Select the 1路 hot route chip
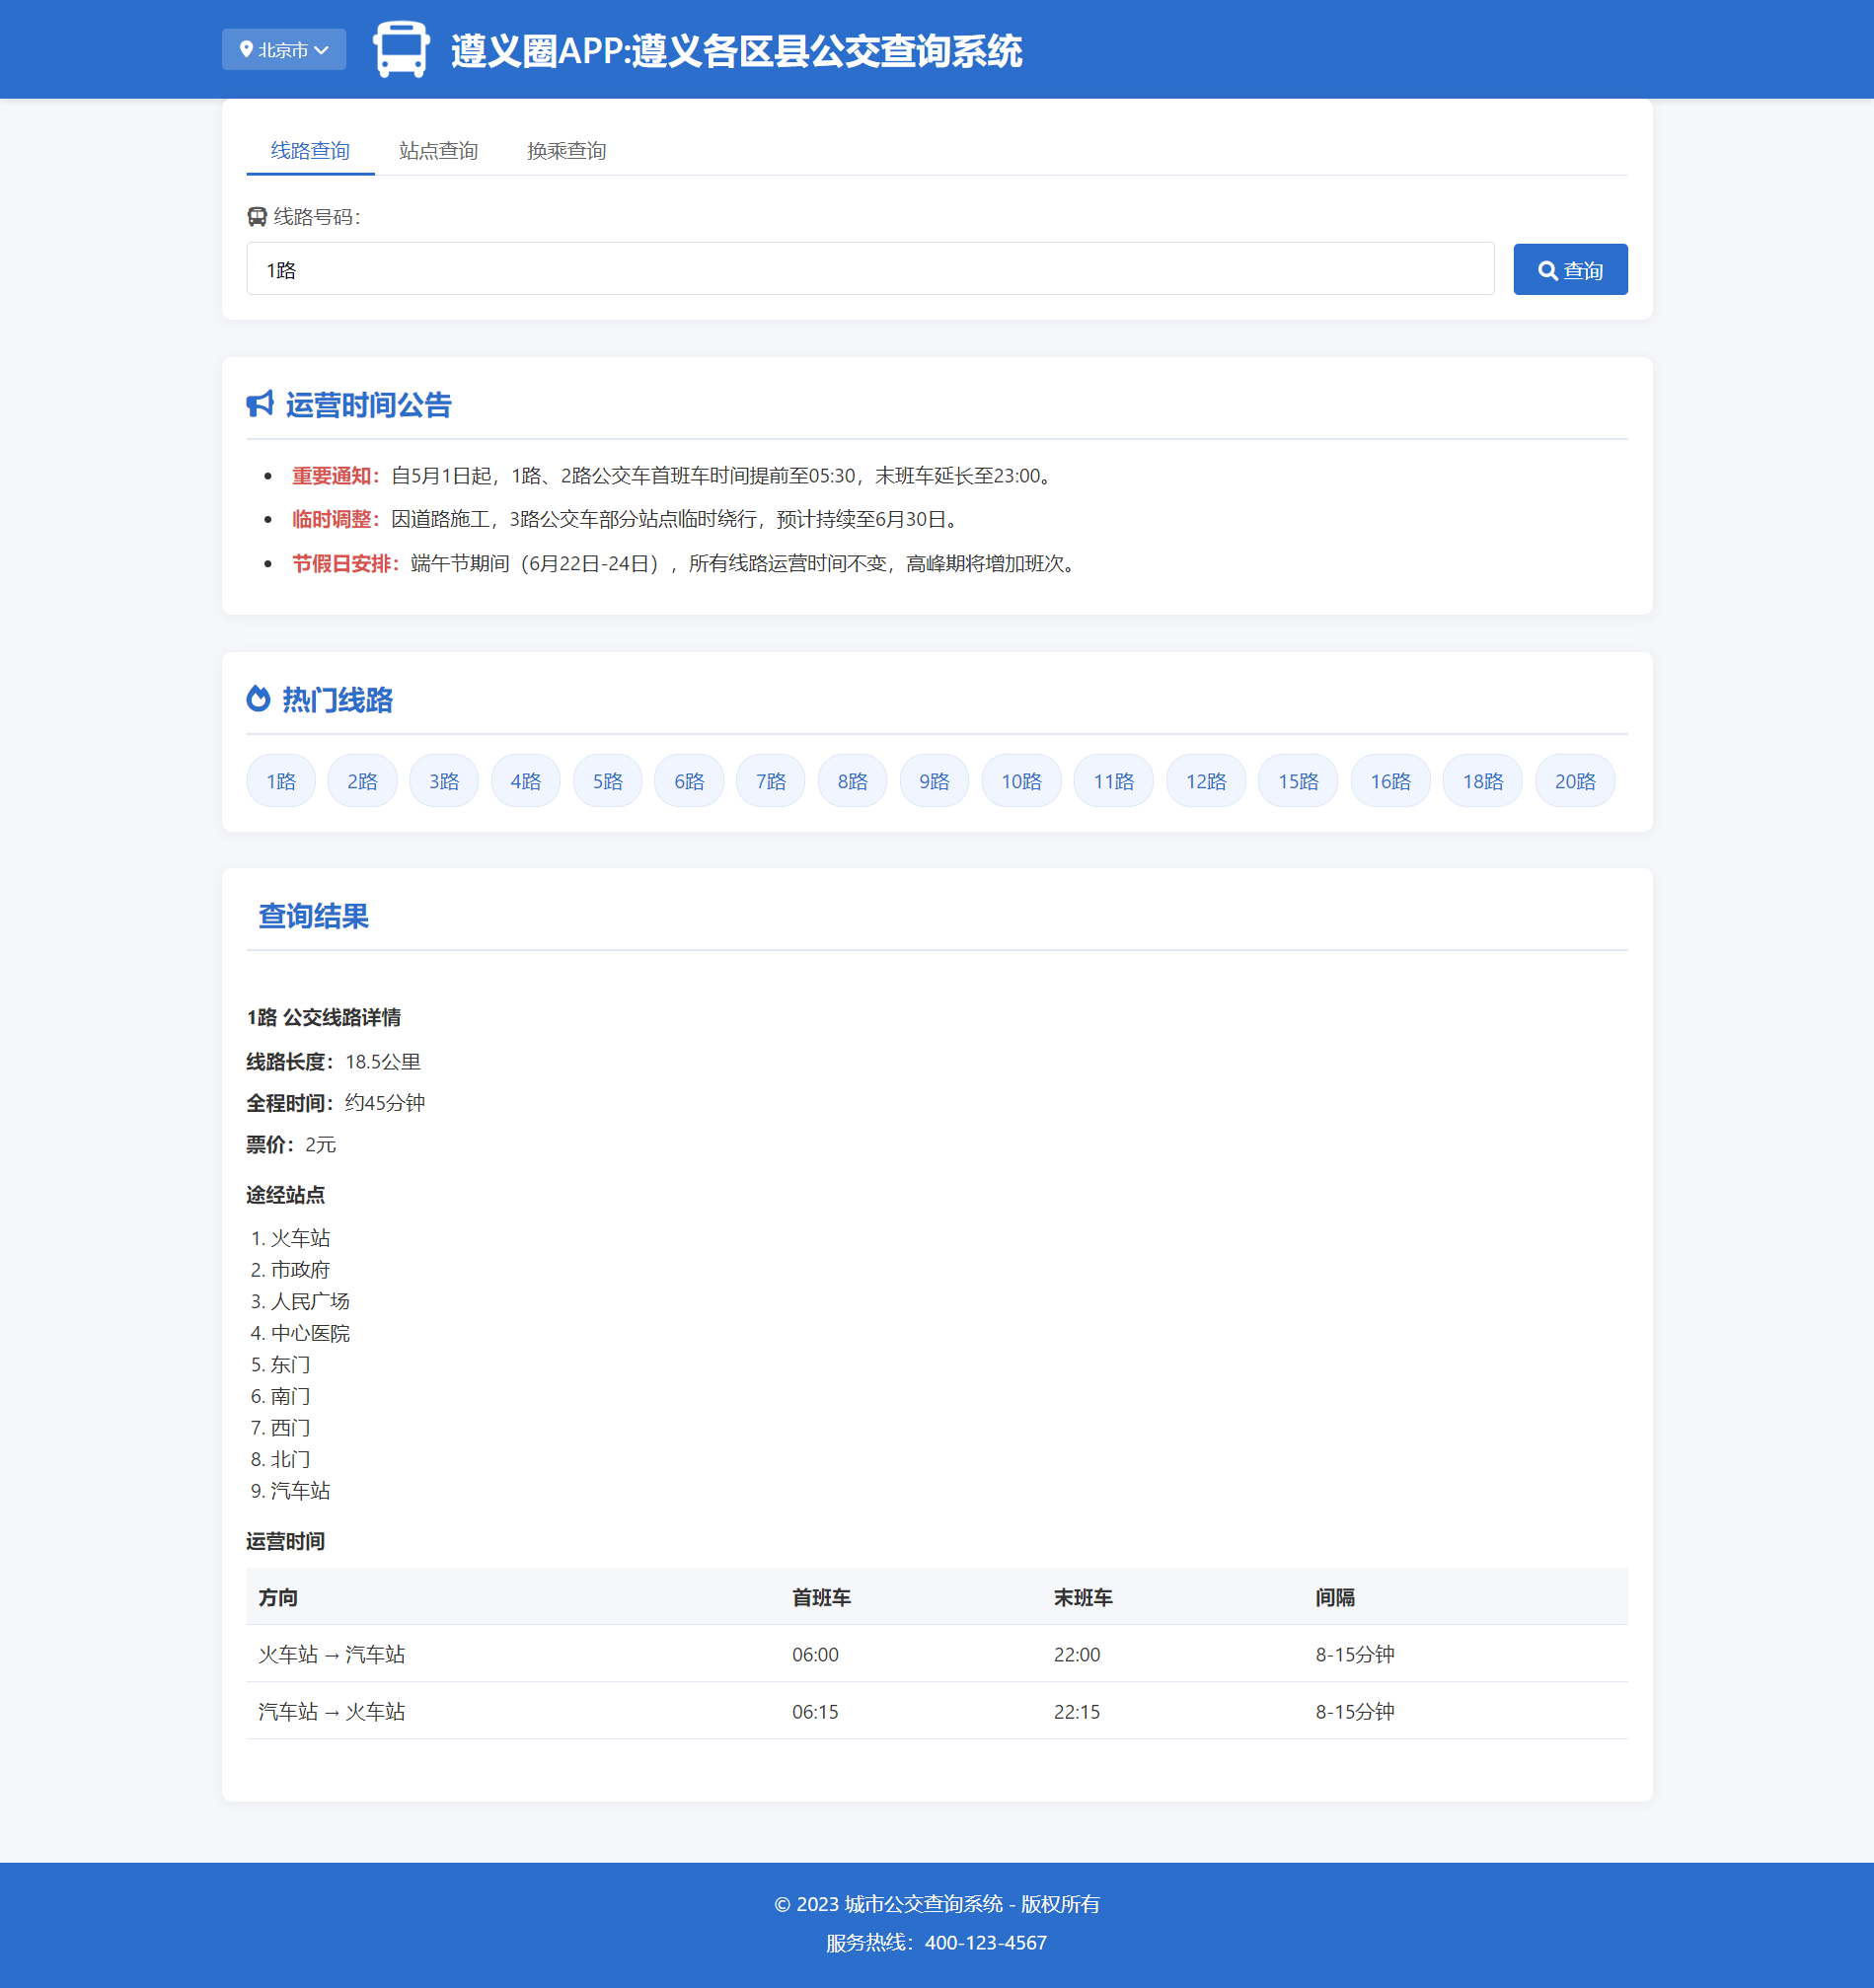Image resolution: width=1874 pixels, height=1988 pixels. click(x=281, y=781)
